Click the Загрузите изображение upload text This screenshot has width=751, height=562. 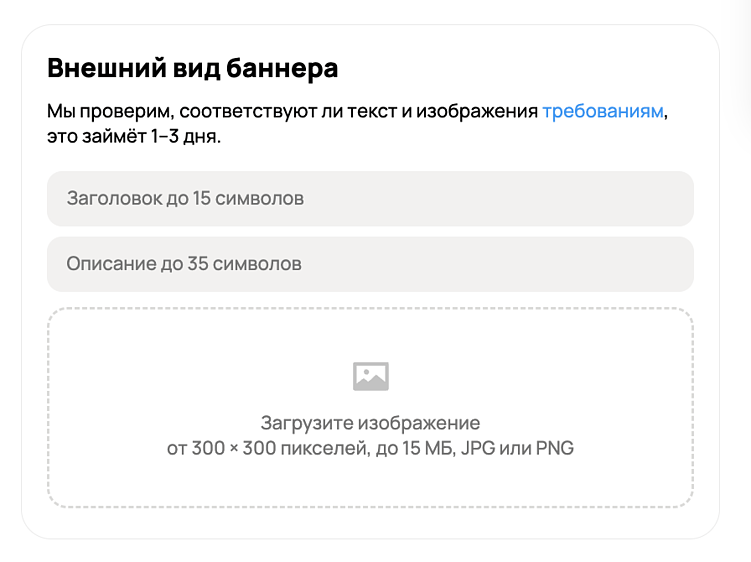tap(370, 423)
